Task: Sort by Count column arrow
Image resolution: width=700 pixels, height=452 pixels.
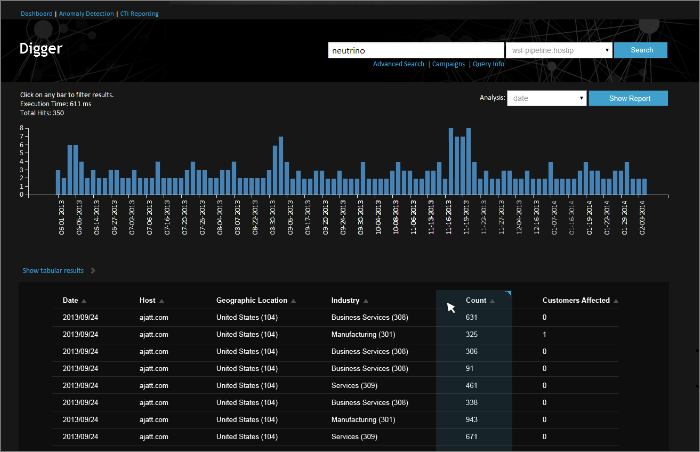Action: coord(492,301)
